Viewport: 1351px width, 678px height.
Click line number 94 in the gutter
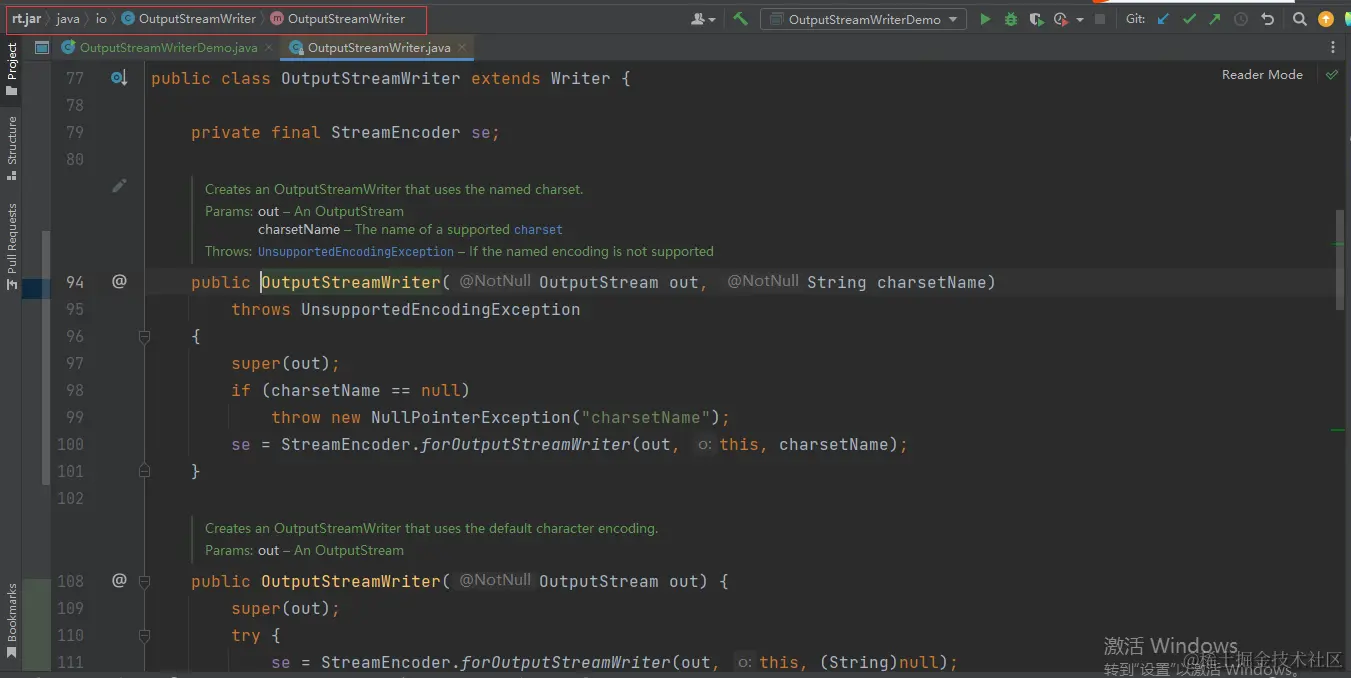pos(75,283)
